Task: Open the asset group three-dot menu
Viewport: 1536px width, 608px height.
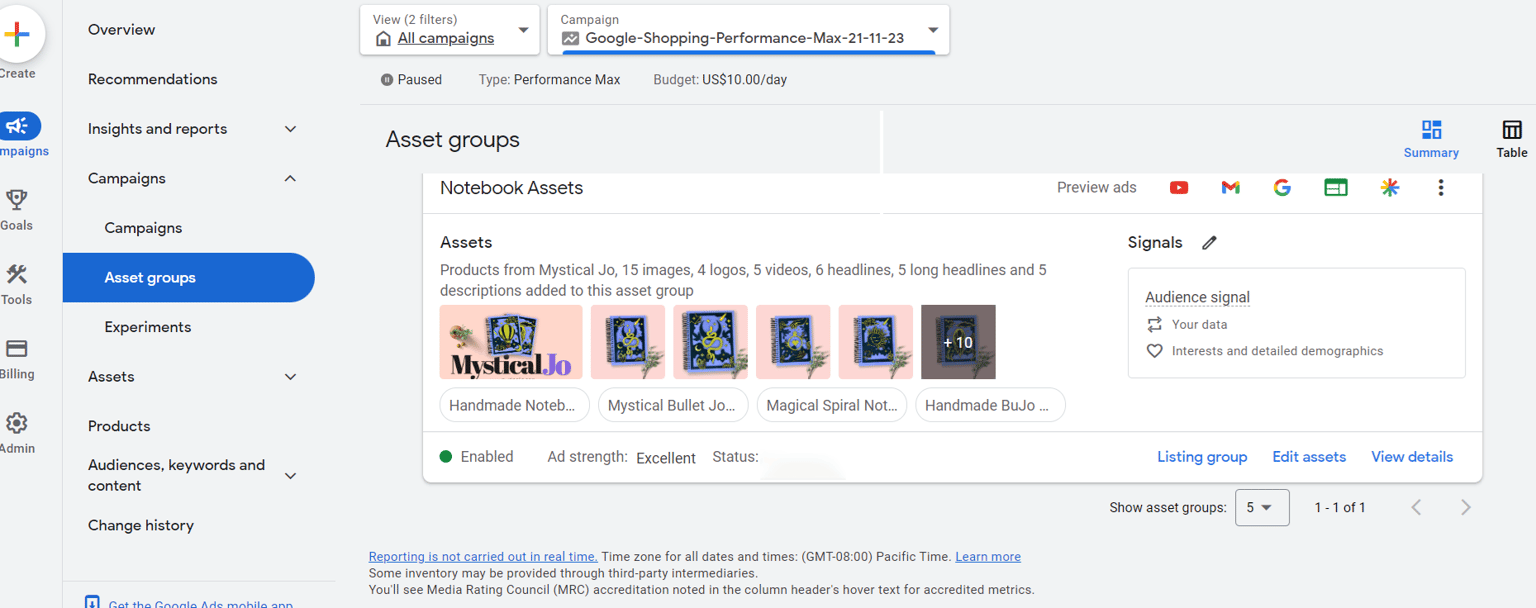Action: 1441,187
